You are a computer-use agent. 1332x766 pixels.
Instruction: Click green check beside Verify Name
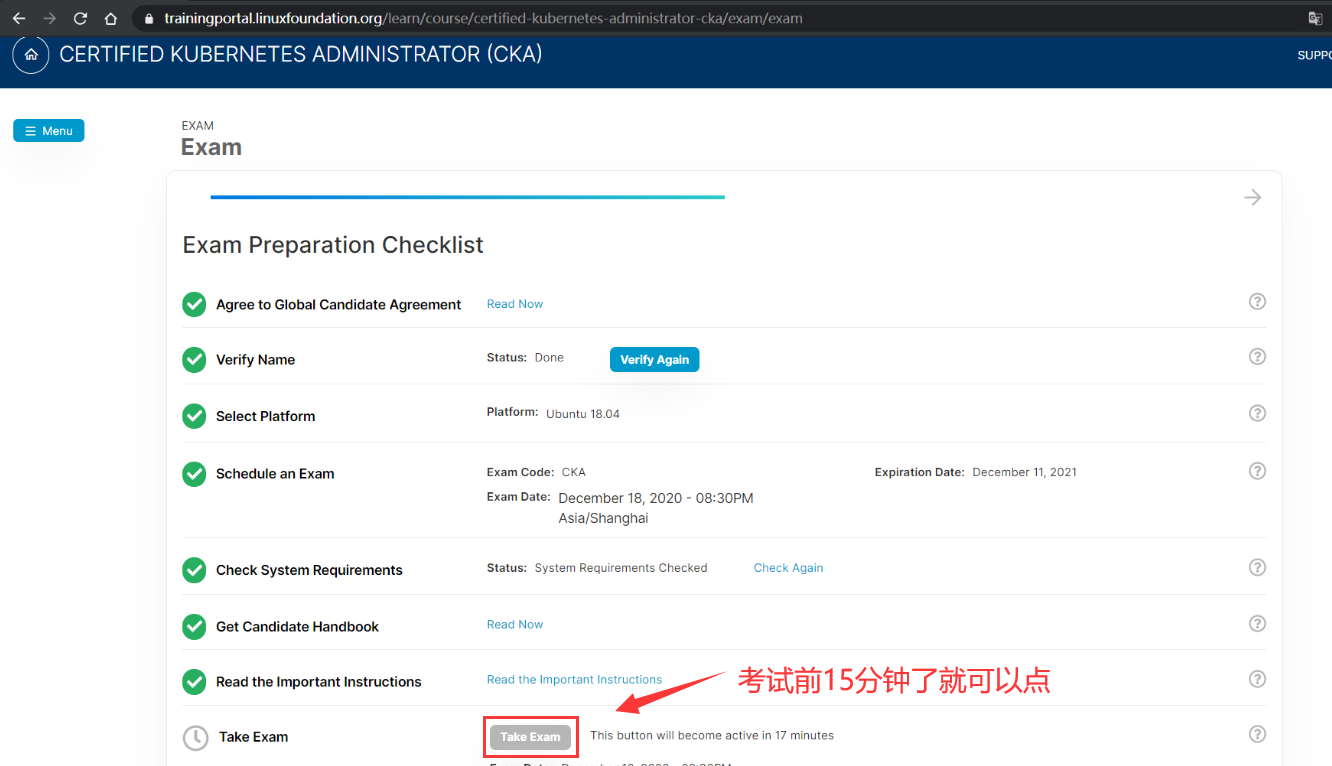tap(194, 360)
